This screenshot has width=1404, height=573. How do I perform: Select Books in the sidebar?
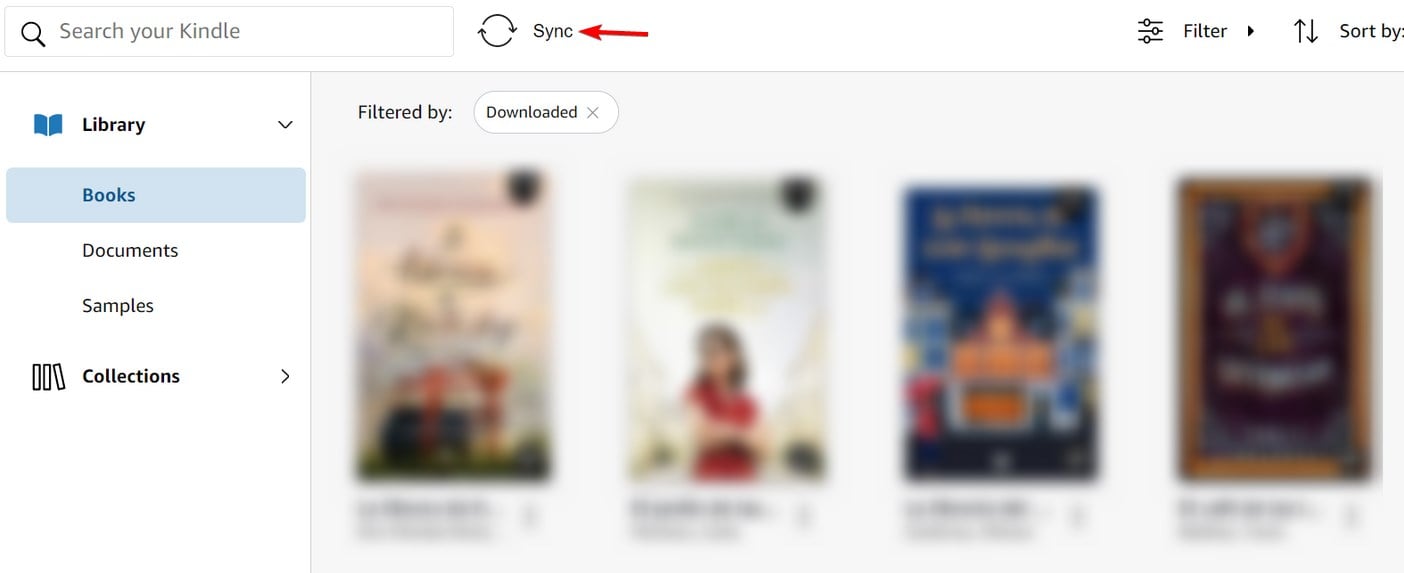156,195
